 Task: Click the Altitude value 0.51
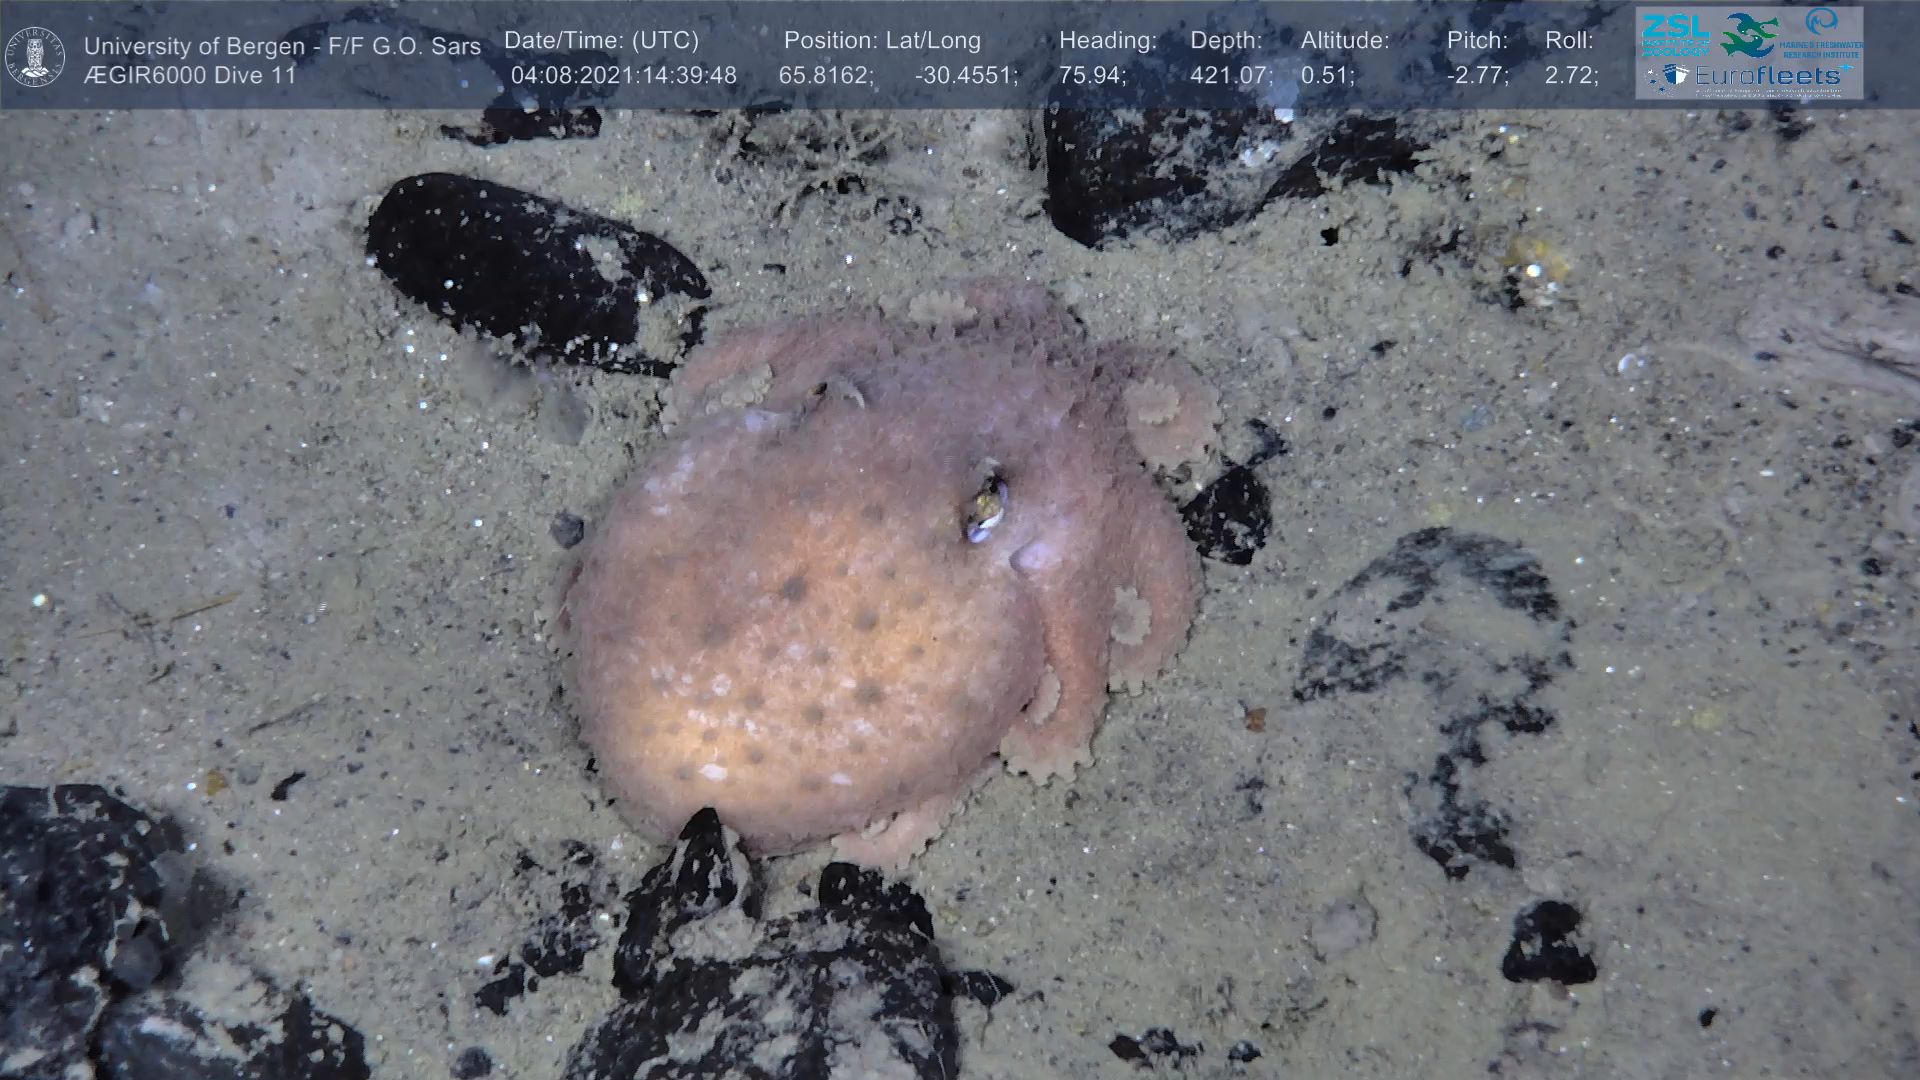point(1326,76)
